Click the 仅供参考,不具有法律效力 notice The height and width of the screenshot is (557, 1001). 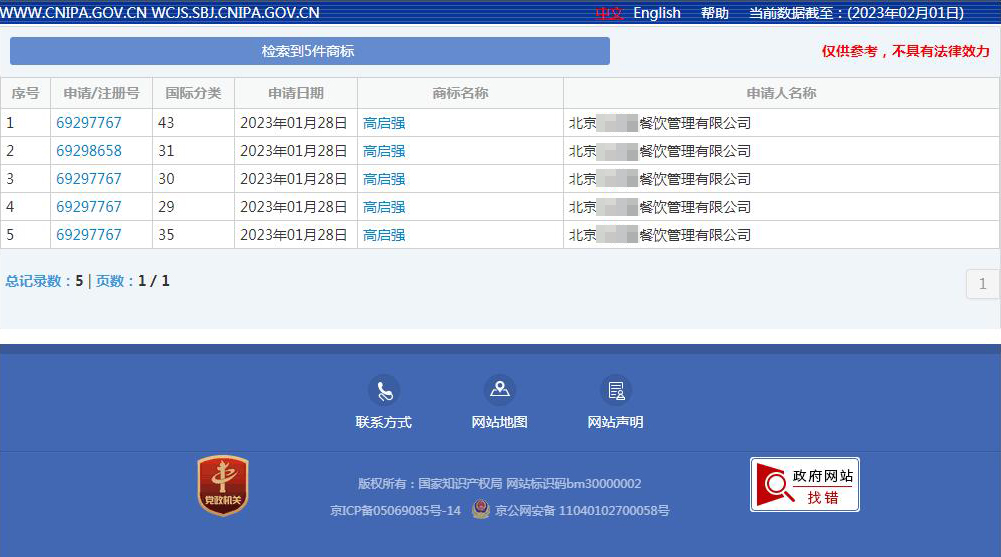point(905,51)
